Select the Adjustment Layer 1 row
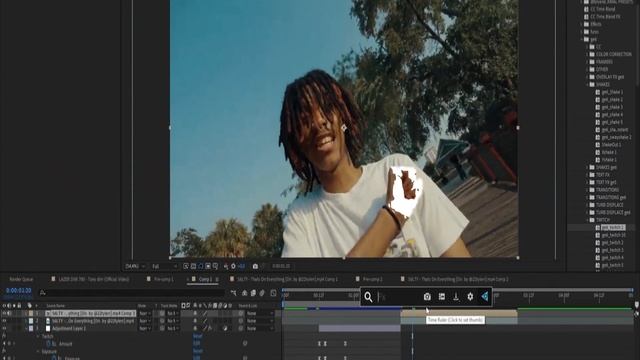The image size is (640, 360). point(69,329)
